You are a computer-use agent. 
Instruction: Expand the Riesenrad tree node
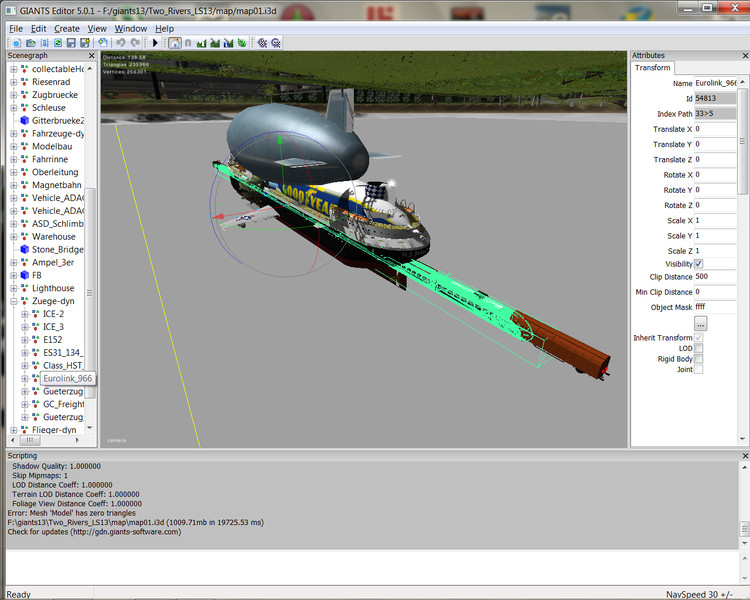[13, 82]
